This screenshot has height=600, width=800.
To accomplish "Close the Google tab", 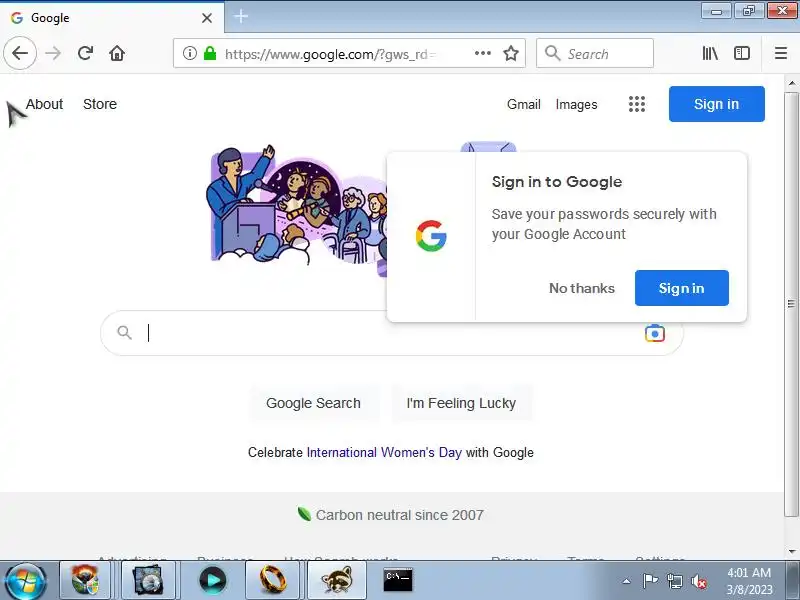I will tap(207, 18).
